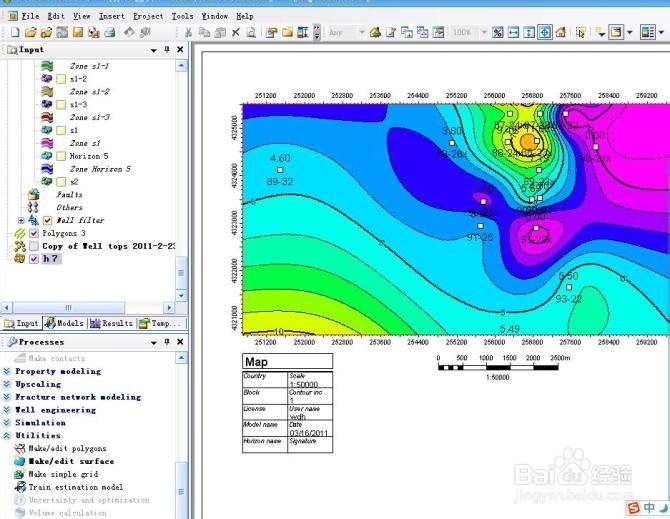Open the Insert menu
This screenshot has height=519, width=670.
pyautogui.click(x=112, y=16)
